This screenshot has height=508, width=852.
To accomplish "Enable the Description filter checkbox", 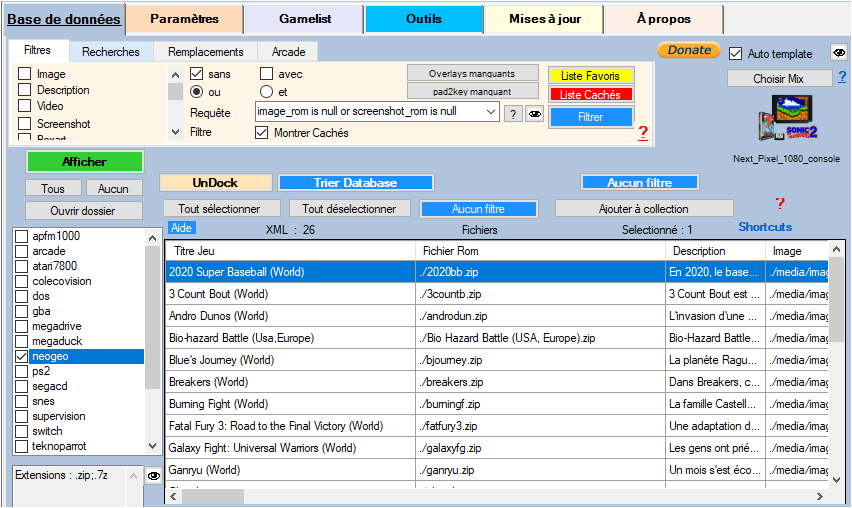I will point(25,90).
